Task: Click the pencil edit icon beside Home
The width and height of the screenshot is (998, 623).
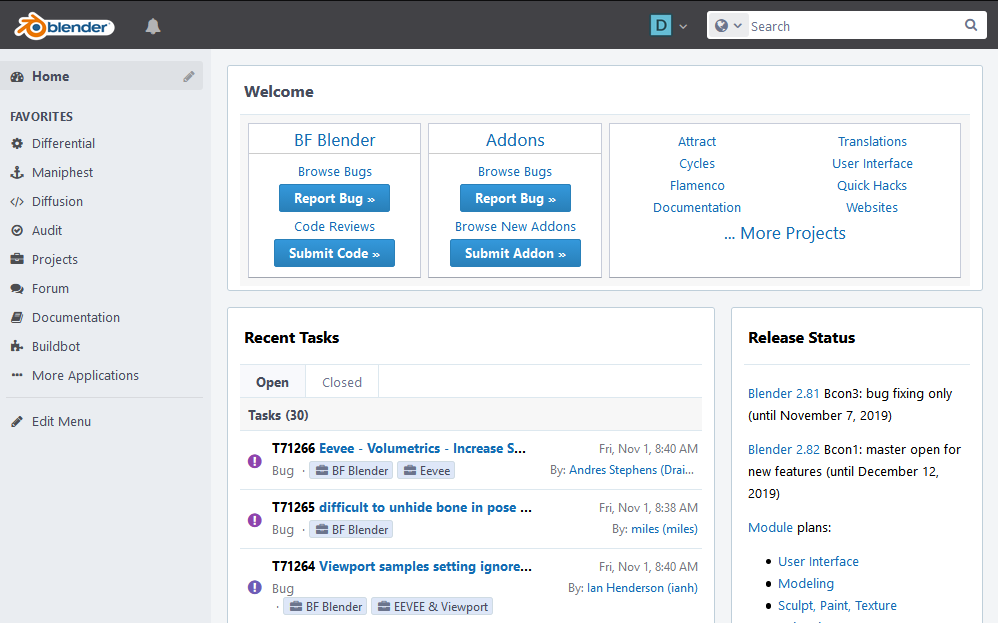Action: pyautogui.click(x=189, y=76)
